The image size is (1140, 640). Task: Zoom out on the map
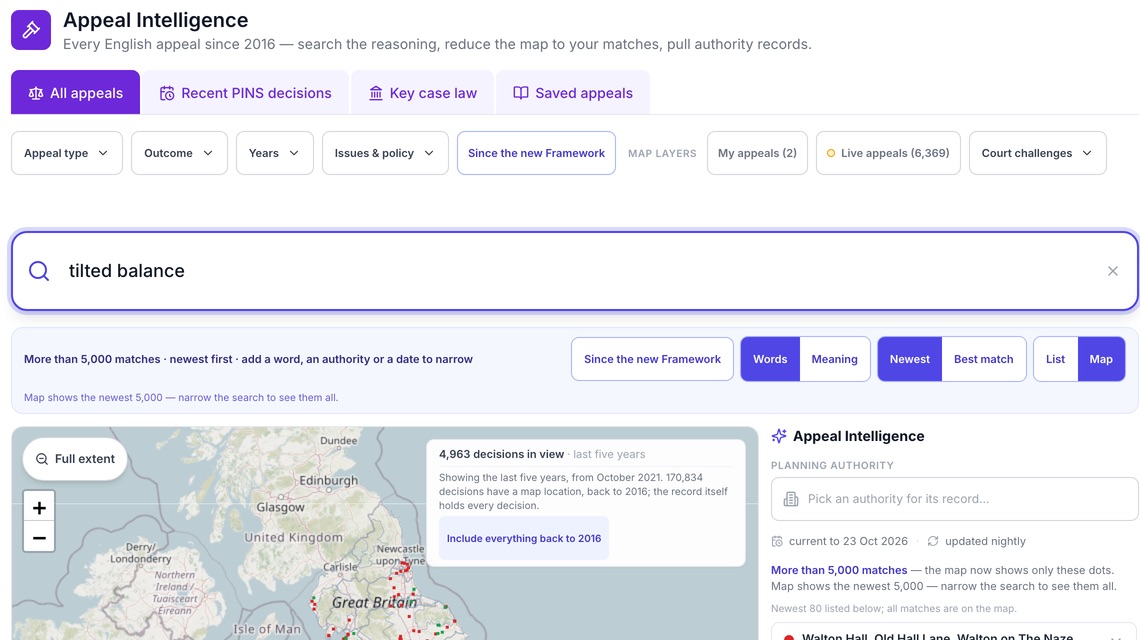coord(39,538)
